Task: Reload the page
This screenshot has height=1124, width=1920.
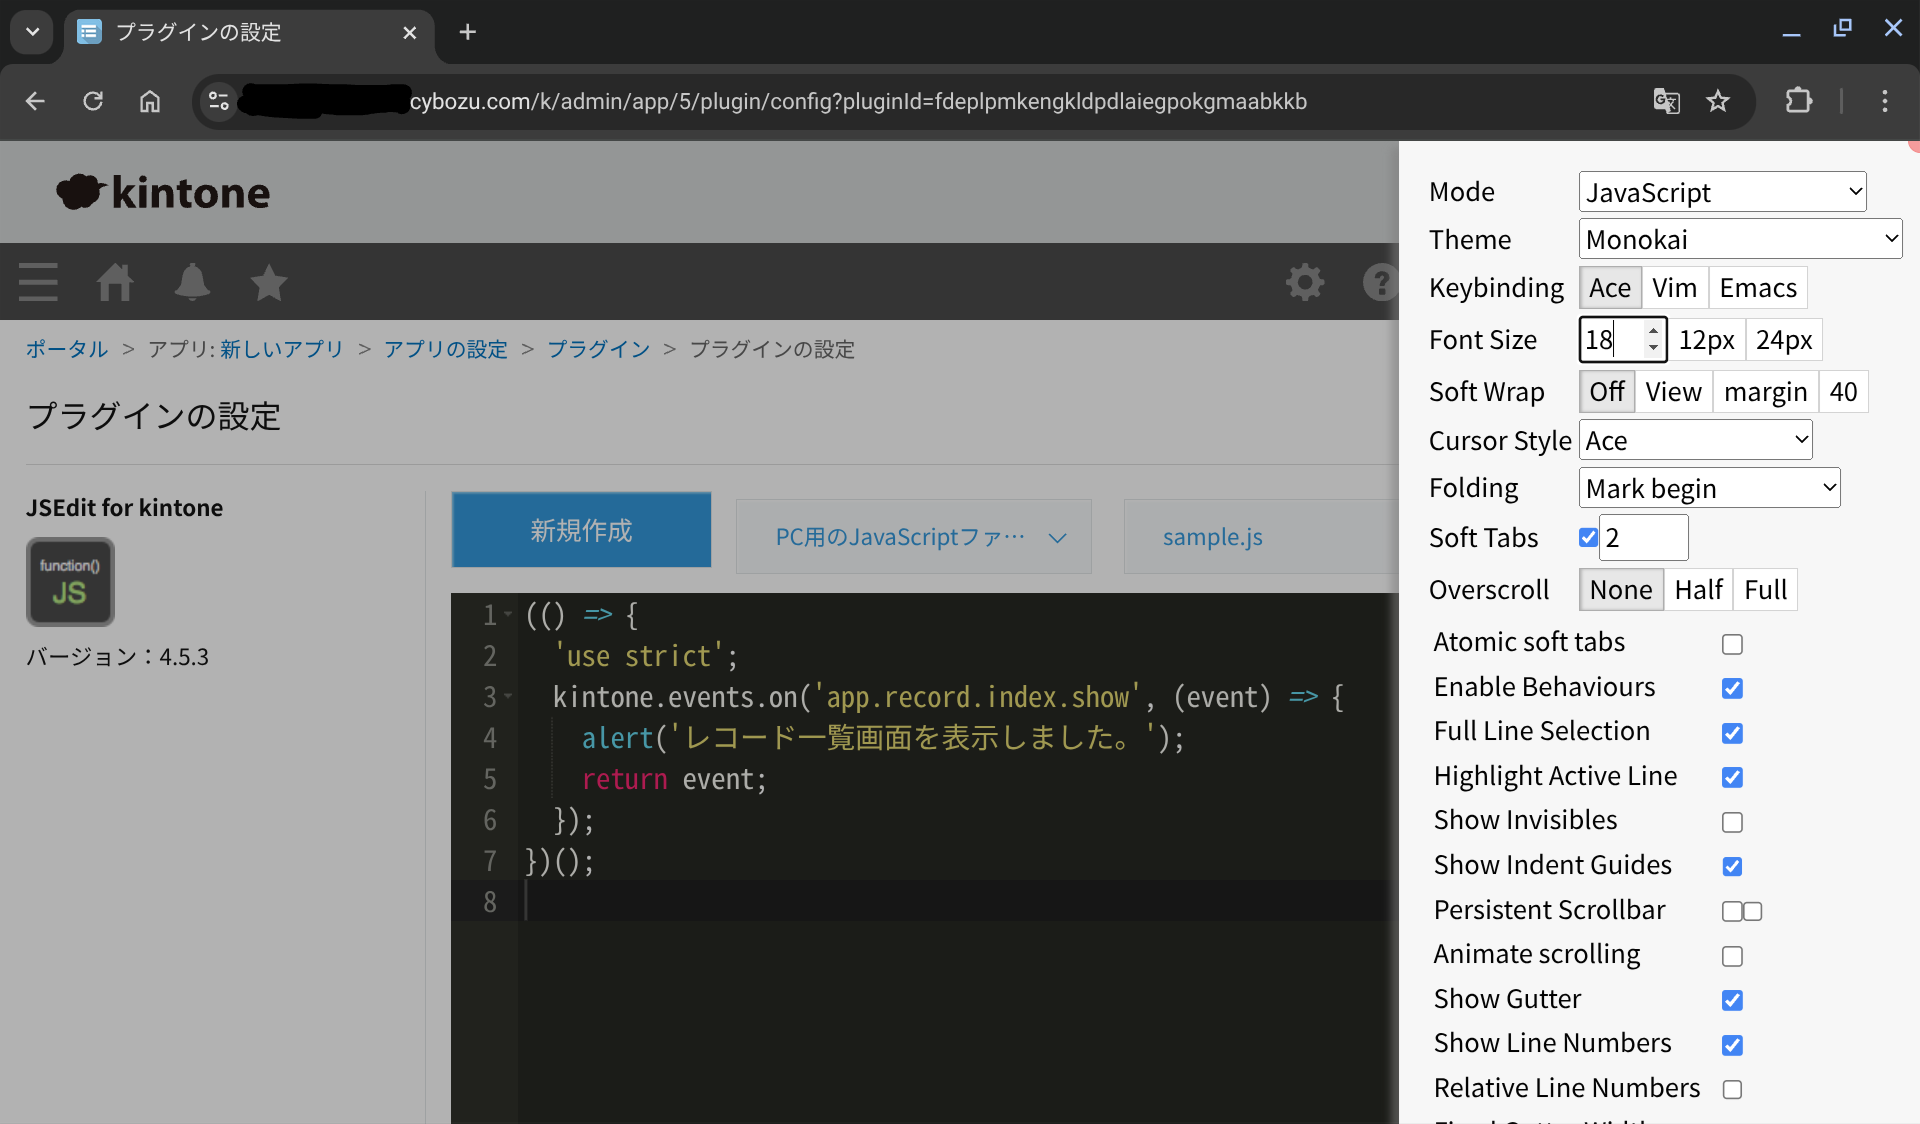Action: (93, 101)
